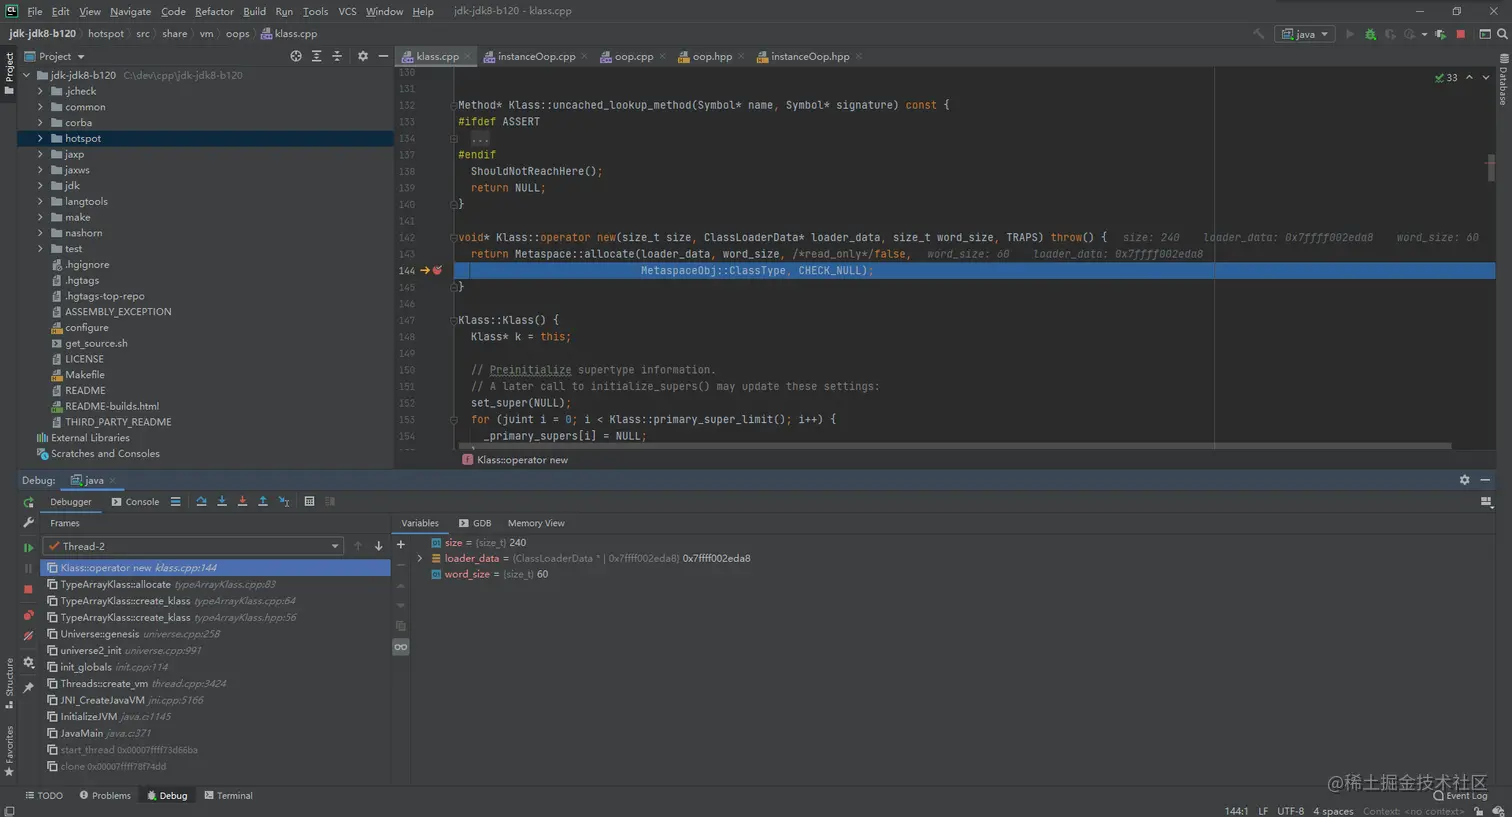Switch to the oop.hpp tab
This screenshot has height=817, width=1512.
(x=711, y=56)
